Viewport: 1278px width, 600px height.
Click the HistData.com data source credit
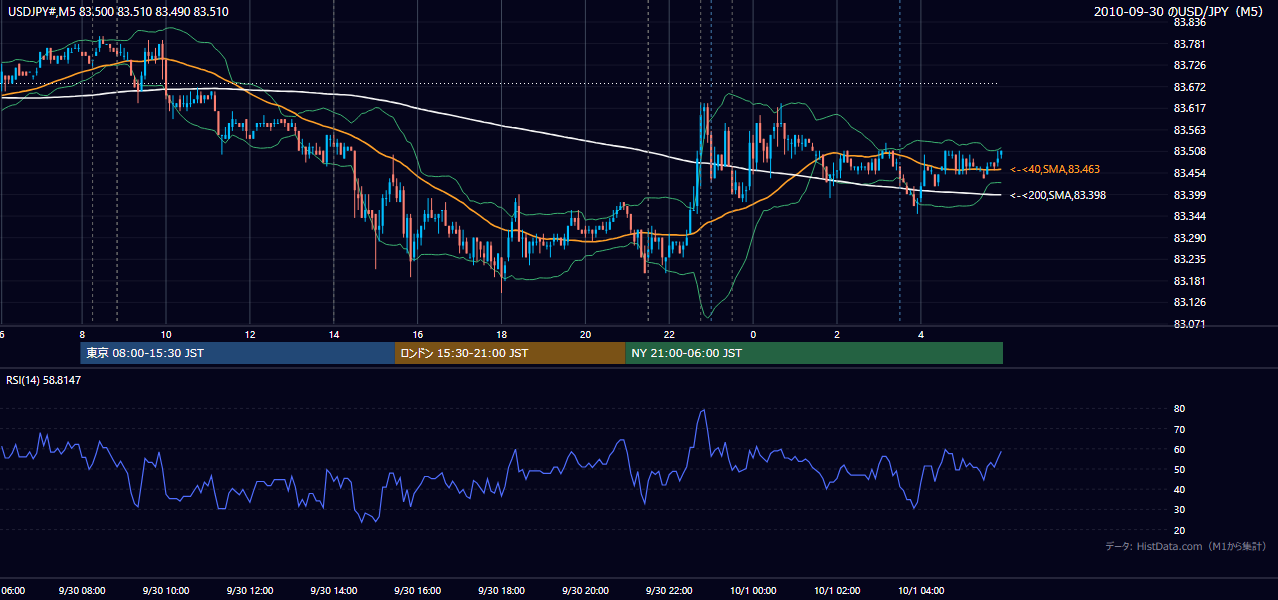[1185, 546]
